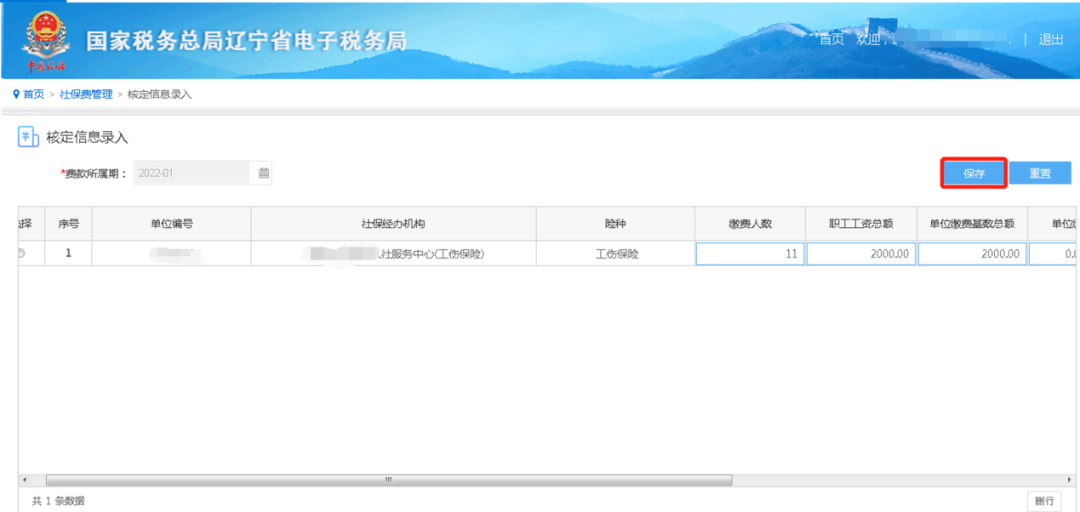Click the location pin icon in breadcrumb
Viewport: 1080px width, 512px height.
click(x=16, y=94)
